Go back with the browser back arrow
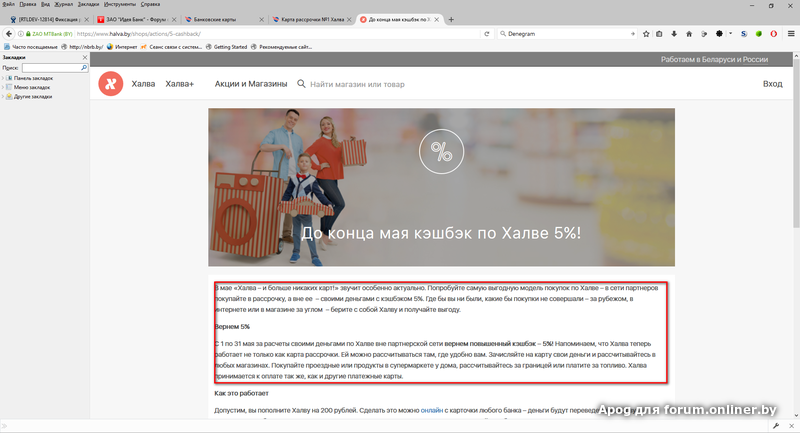Screen dimensions: 800x433 click(9, 34)
